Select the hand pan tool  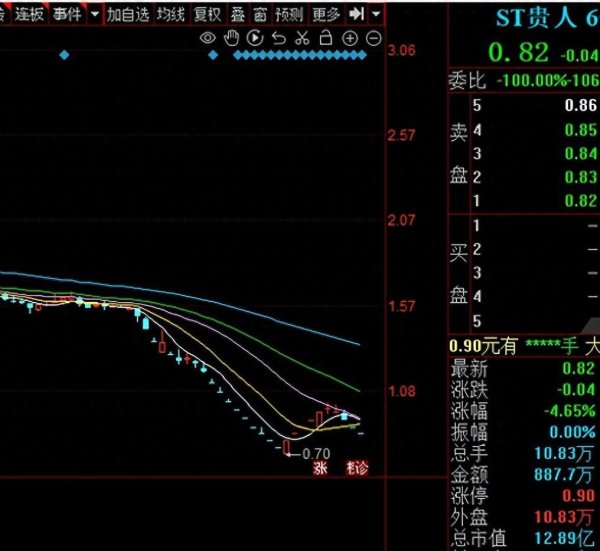(x=232, y=38)
